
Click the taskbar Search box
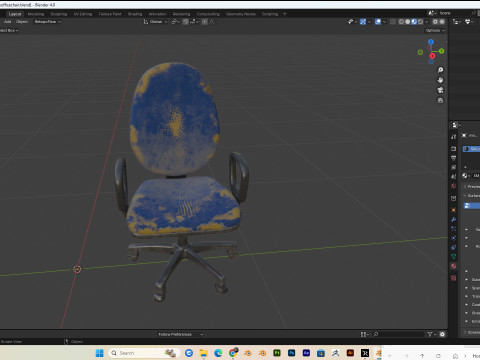[144, 353]
